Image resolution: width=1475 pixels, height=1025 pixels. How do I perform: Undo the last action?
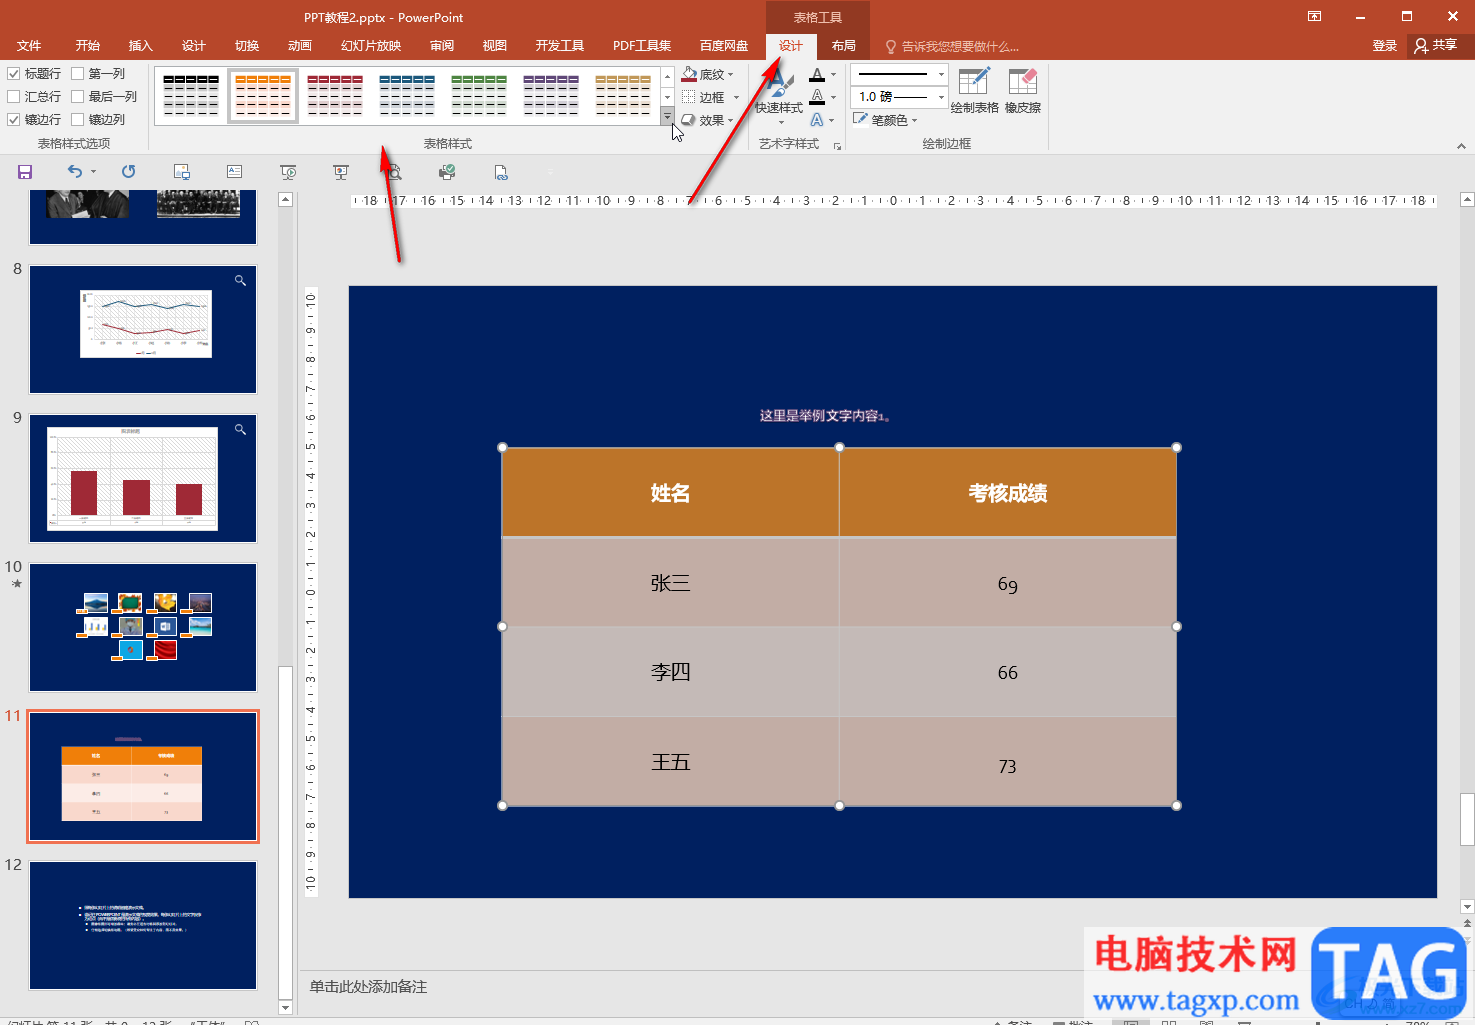click(x=75, y=172)
